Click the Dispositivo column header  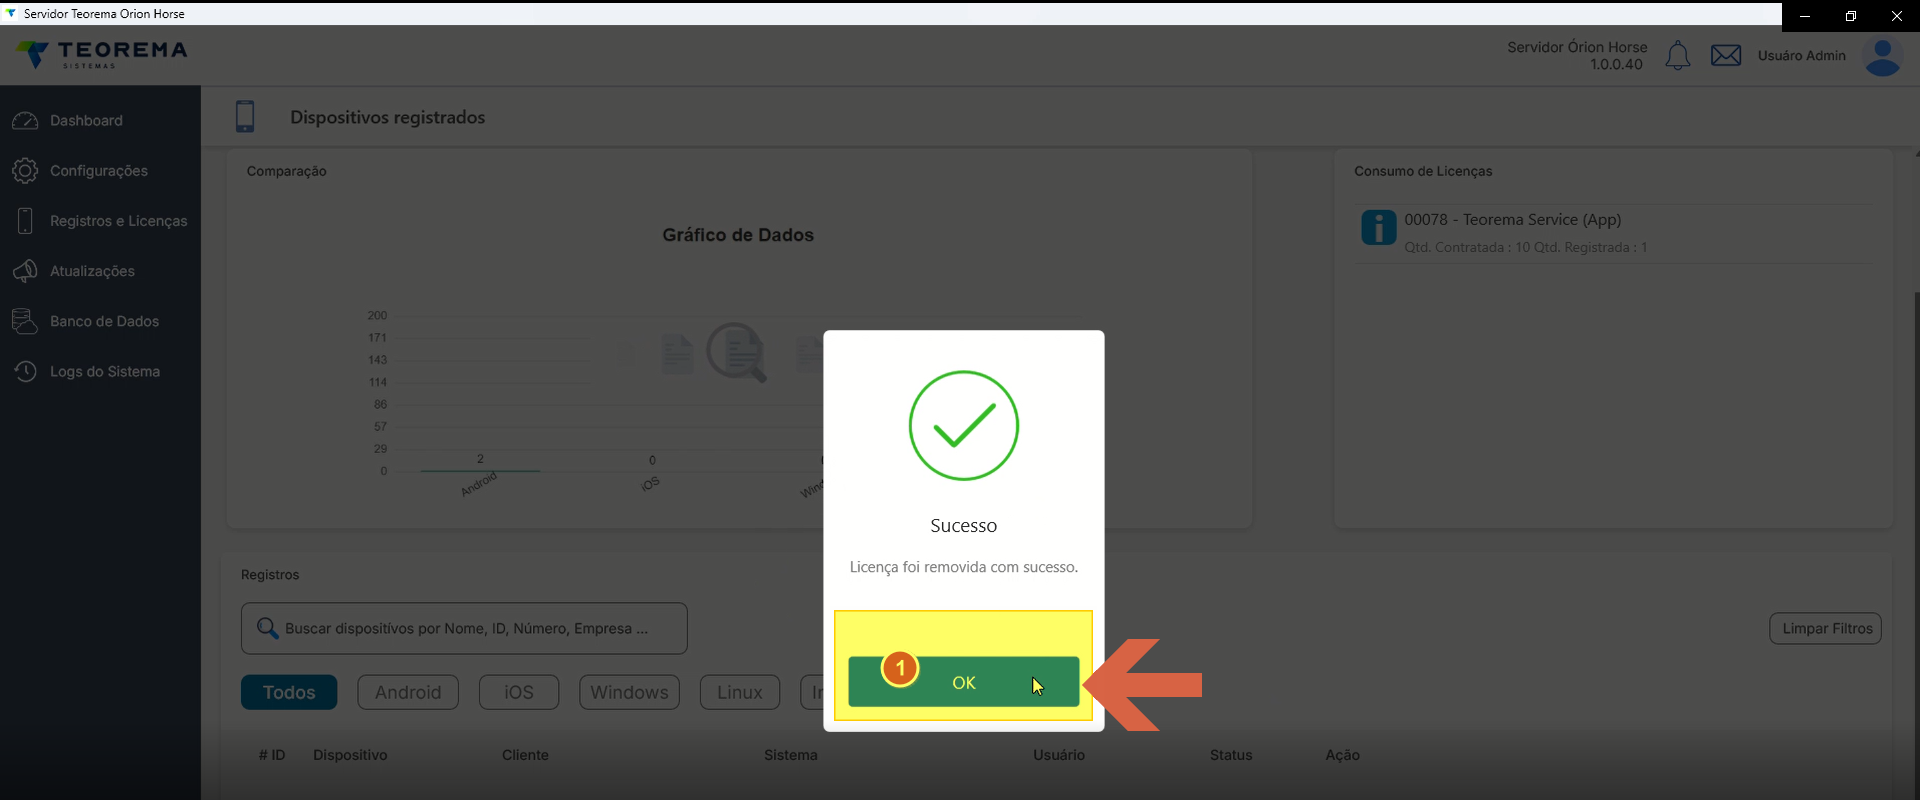tap(350, 755)
